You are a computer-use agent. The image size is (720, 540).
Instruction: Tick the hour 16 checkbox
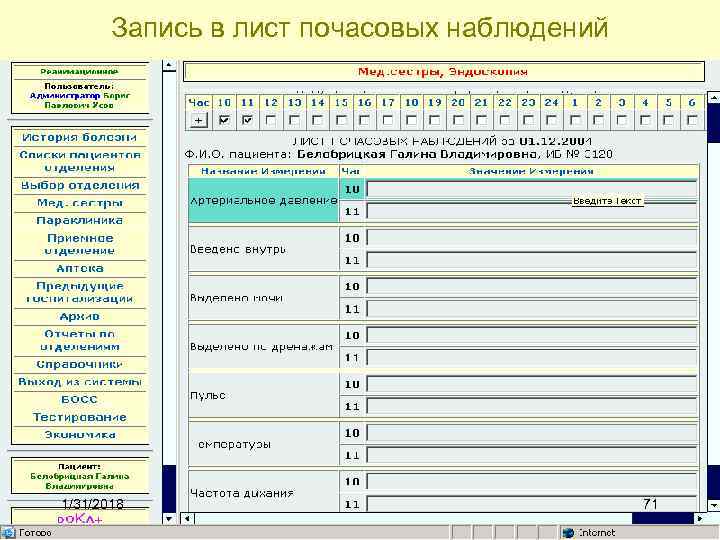tap(364, 120)
